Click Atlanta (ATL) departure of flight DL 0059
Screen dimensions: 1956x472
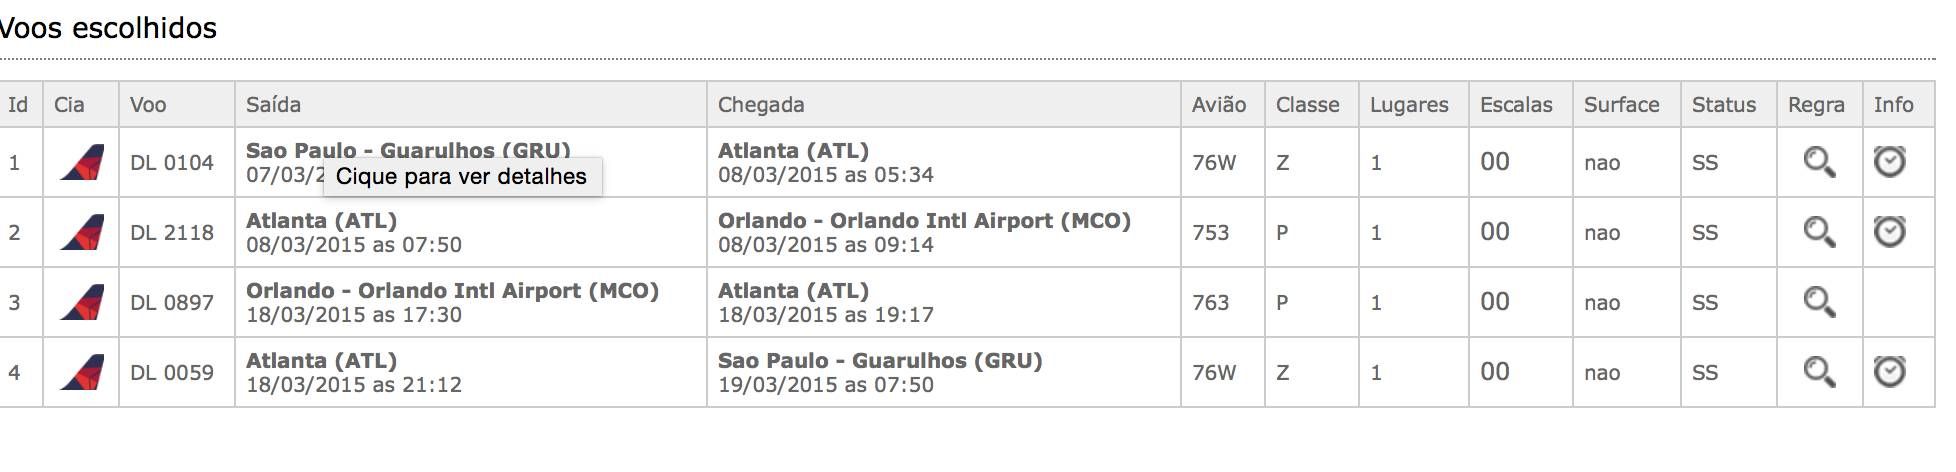321,361
